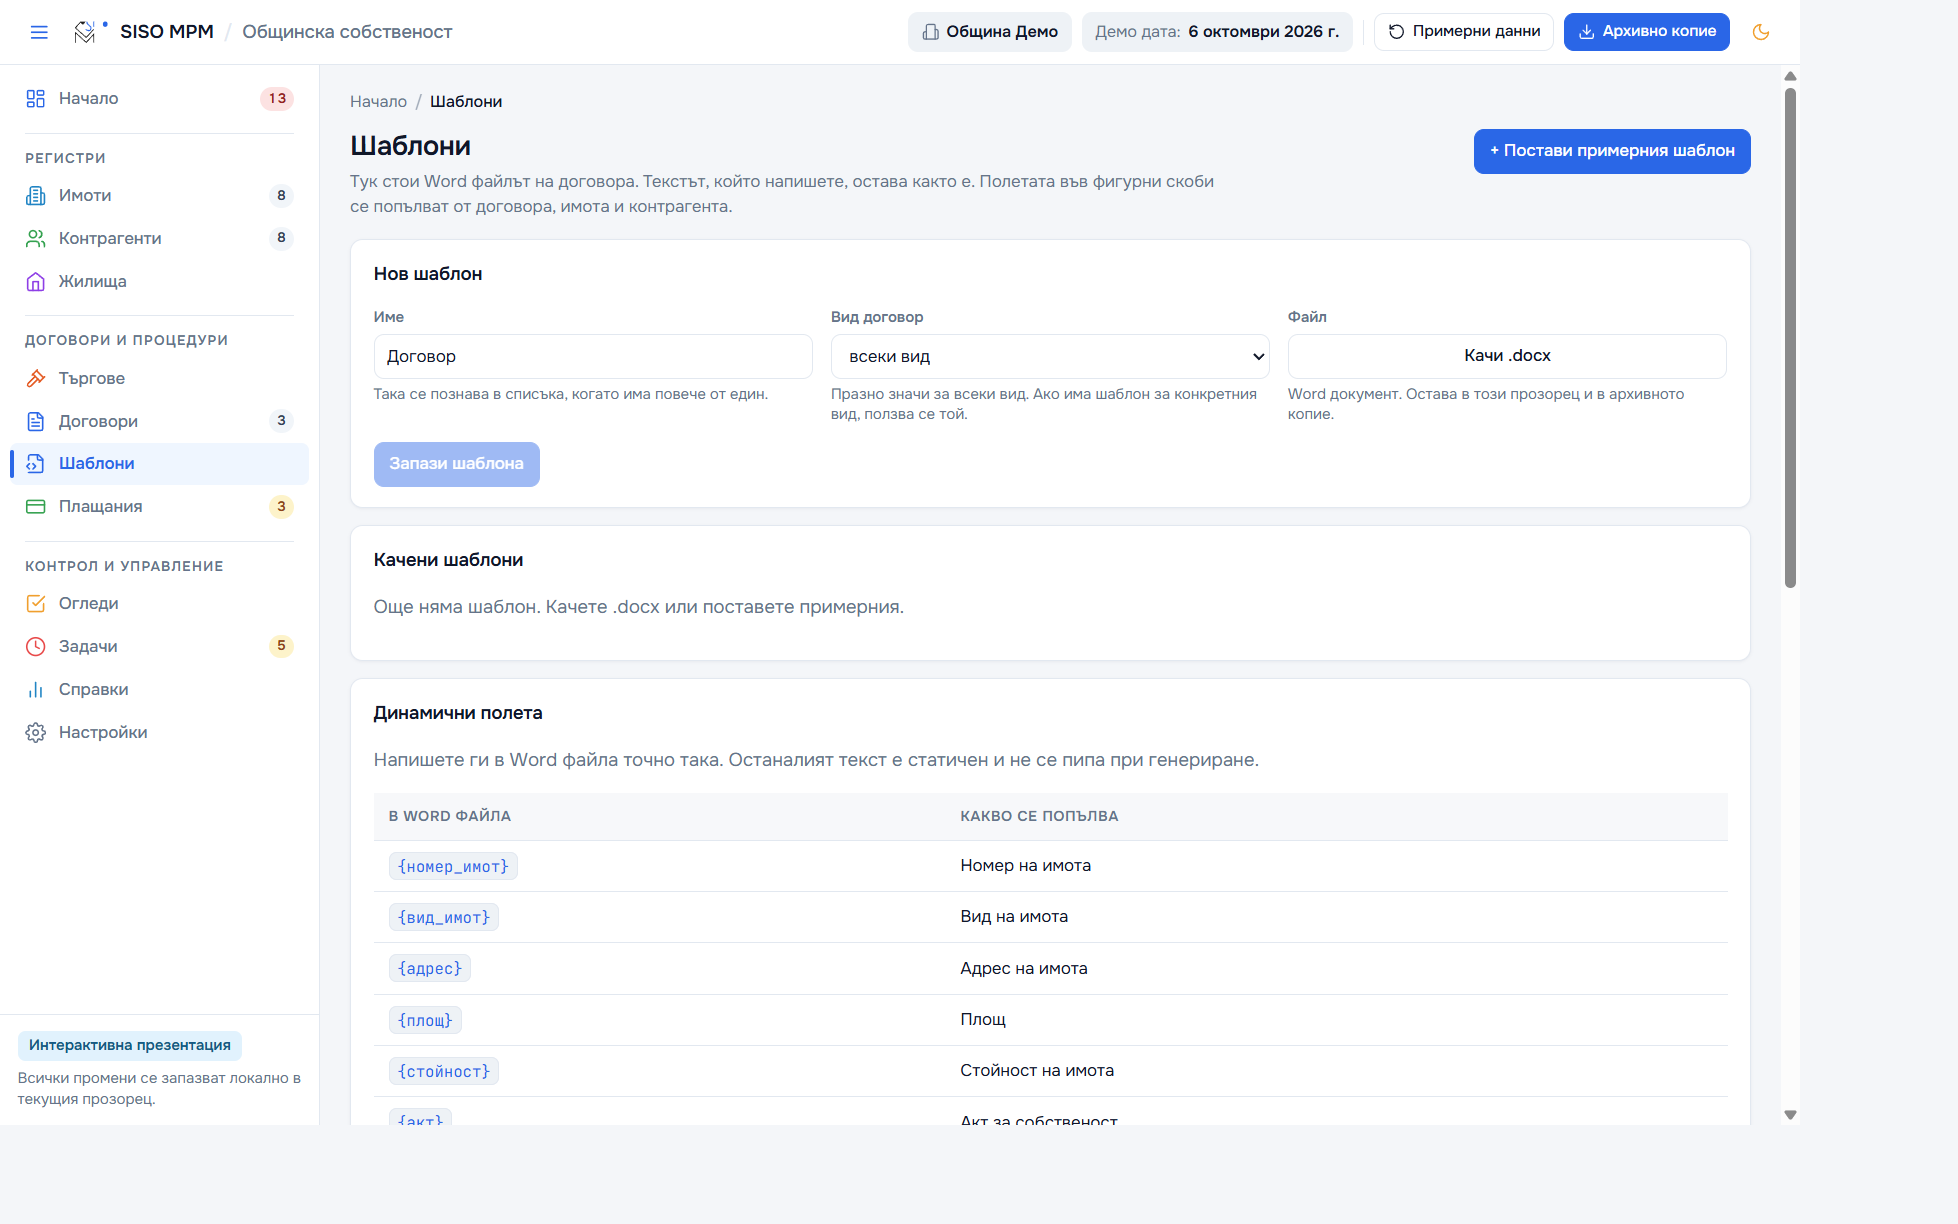Click the Шаблони file icon
Viewport: 1958px width, 1224px height.
coord(36,463)
